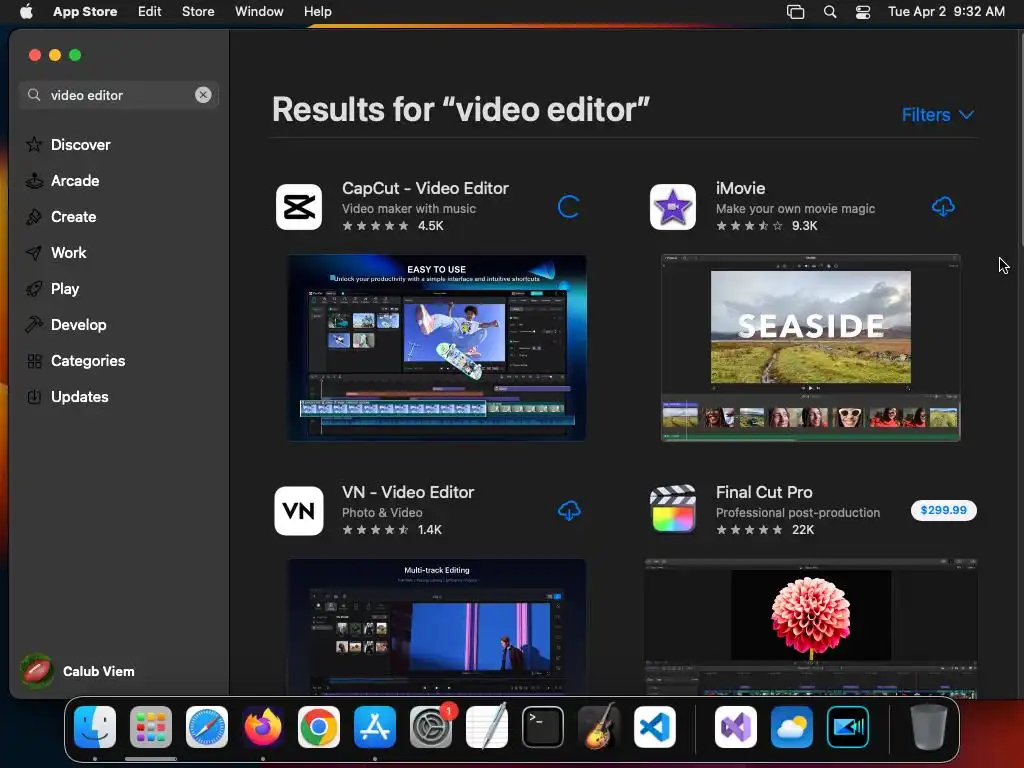Screen dimensions: 1024x768
Task: View CapCut Easy To Use screenshot
Action: pyautogui.click(x=437, y=347)
